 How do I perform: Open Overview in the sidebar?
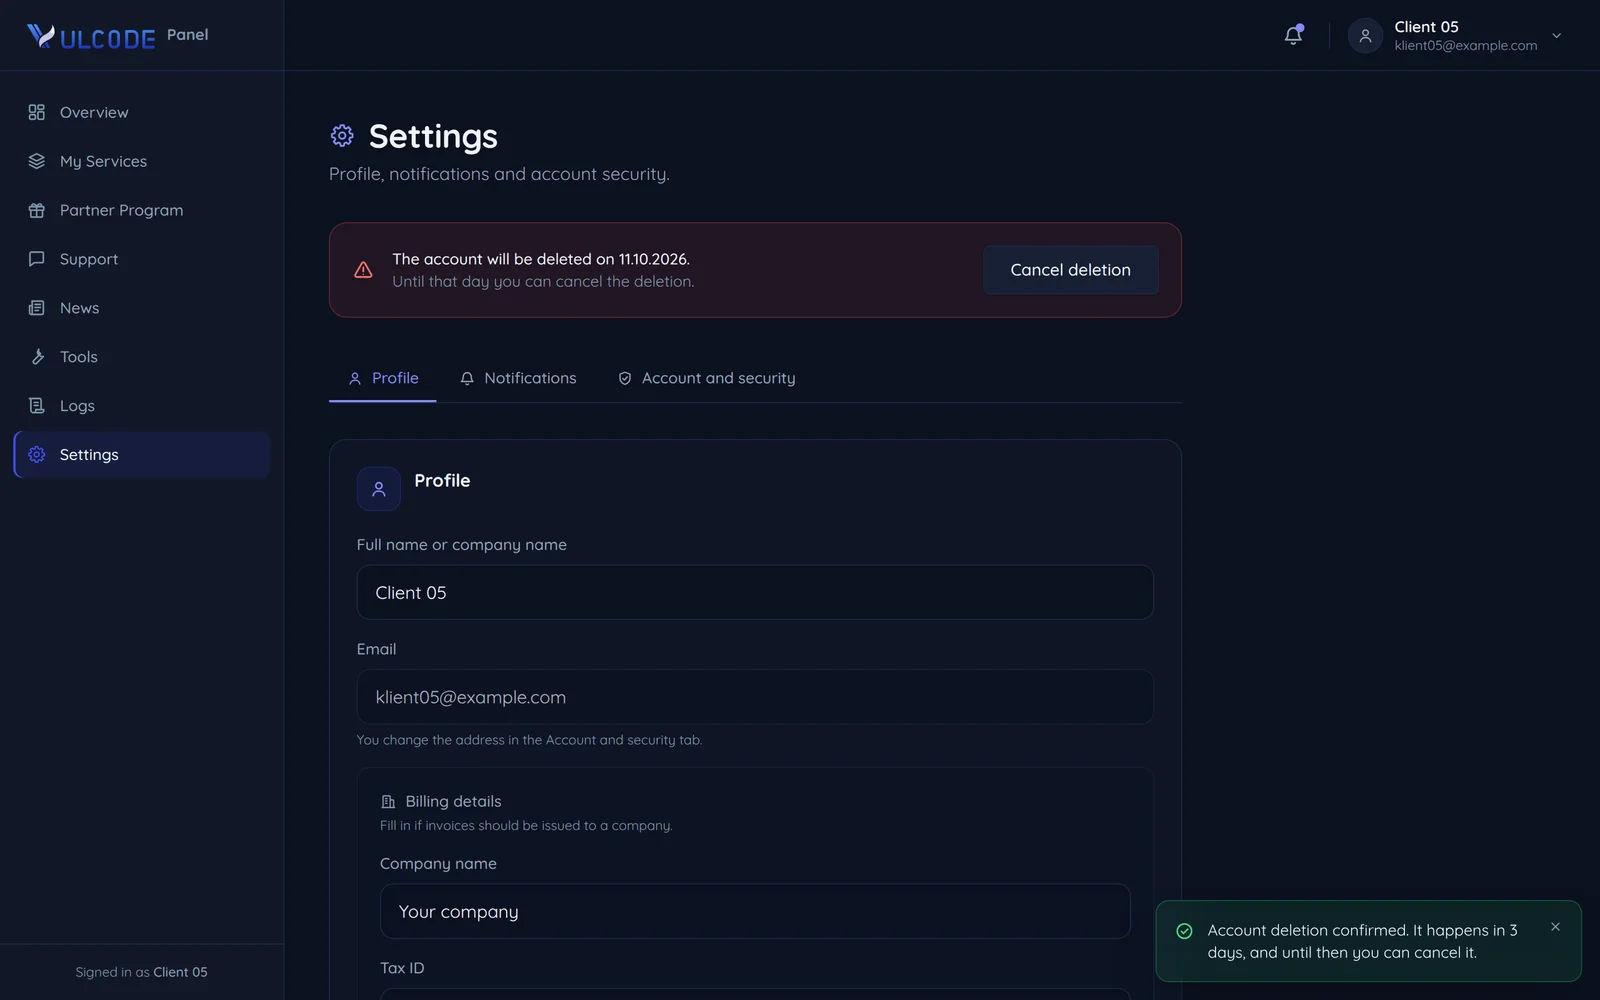(142, 112)
